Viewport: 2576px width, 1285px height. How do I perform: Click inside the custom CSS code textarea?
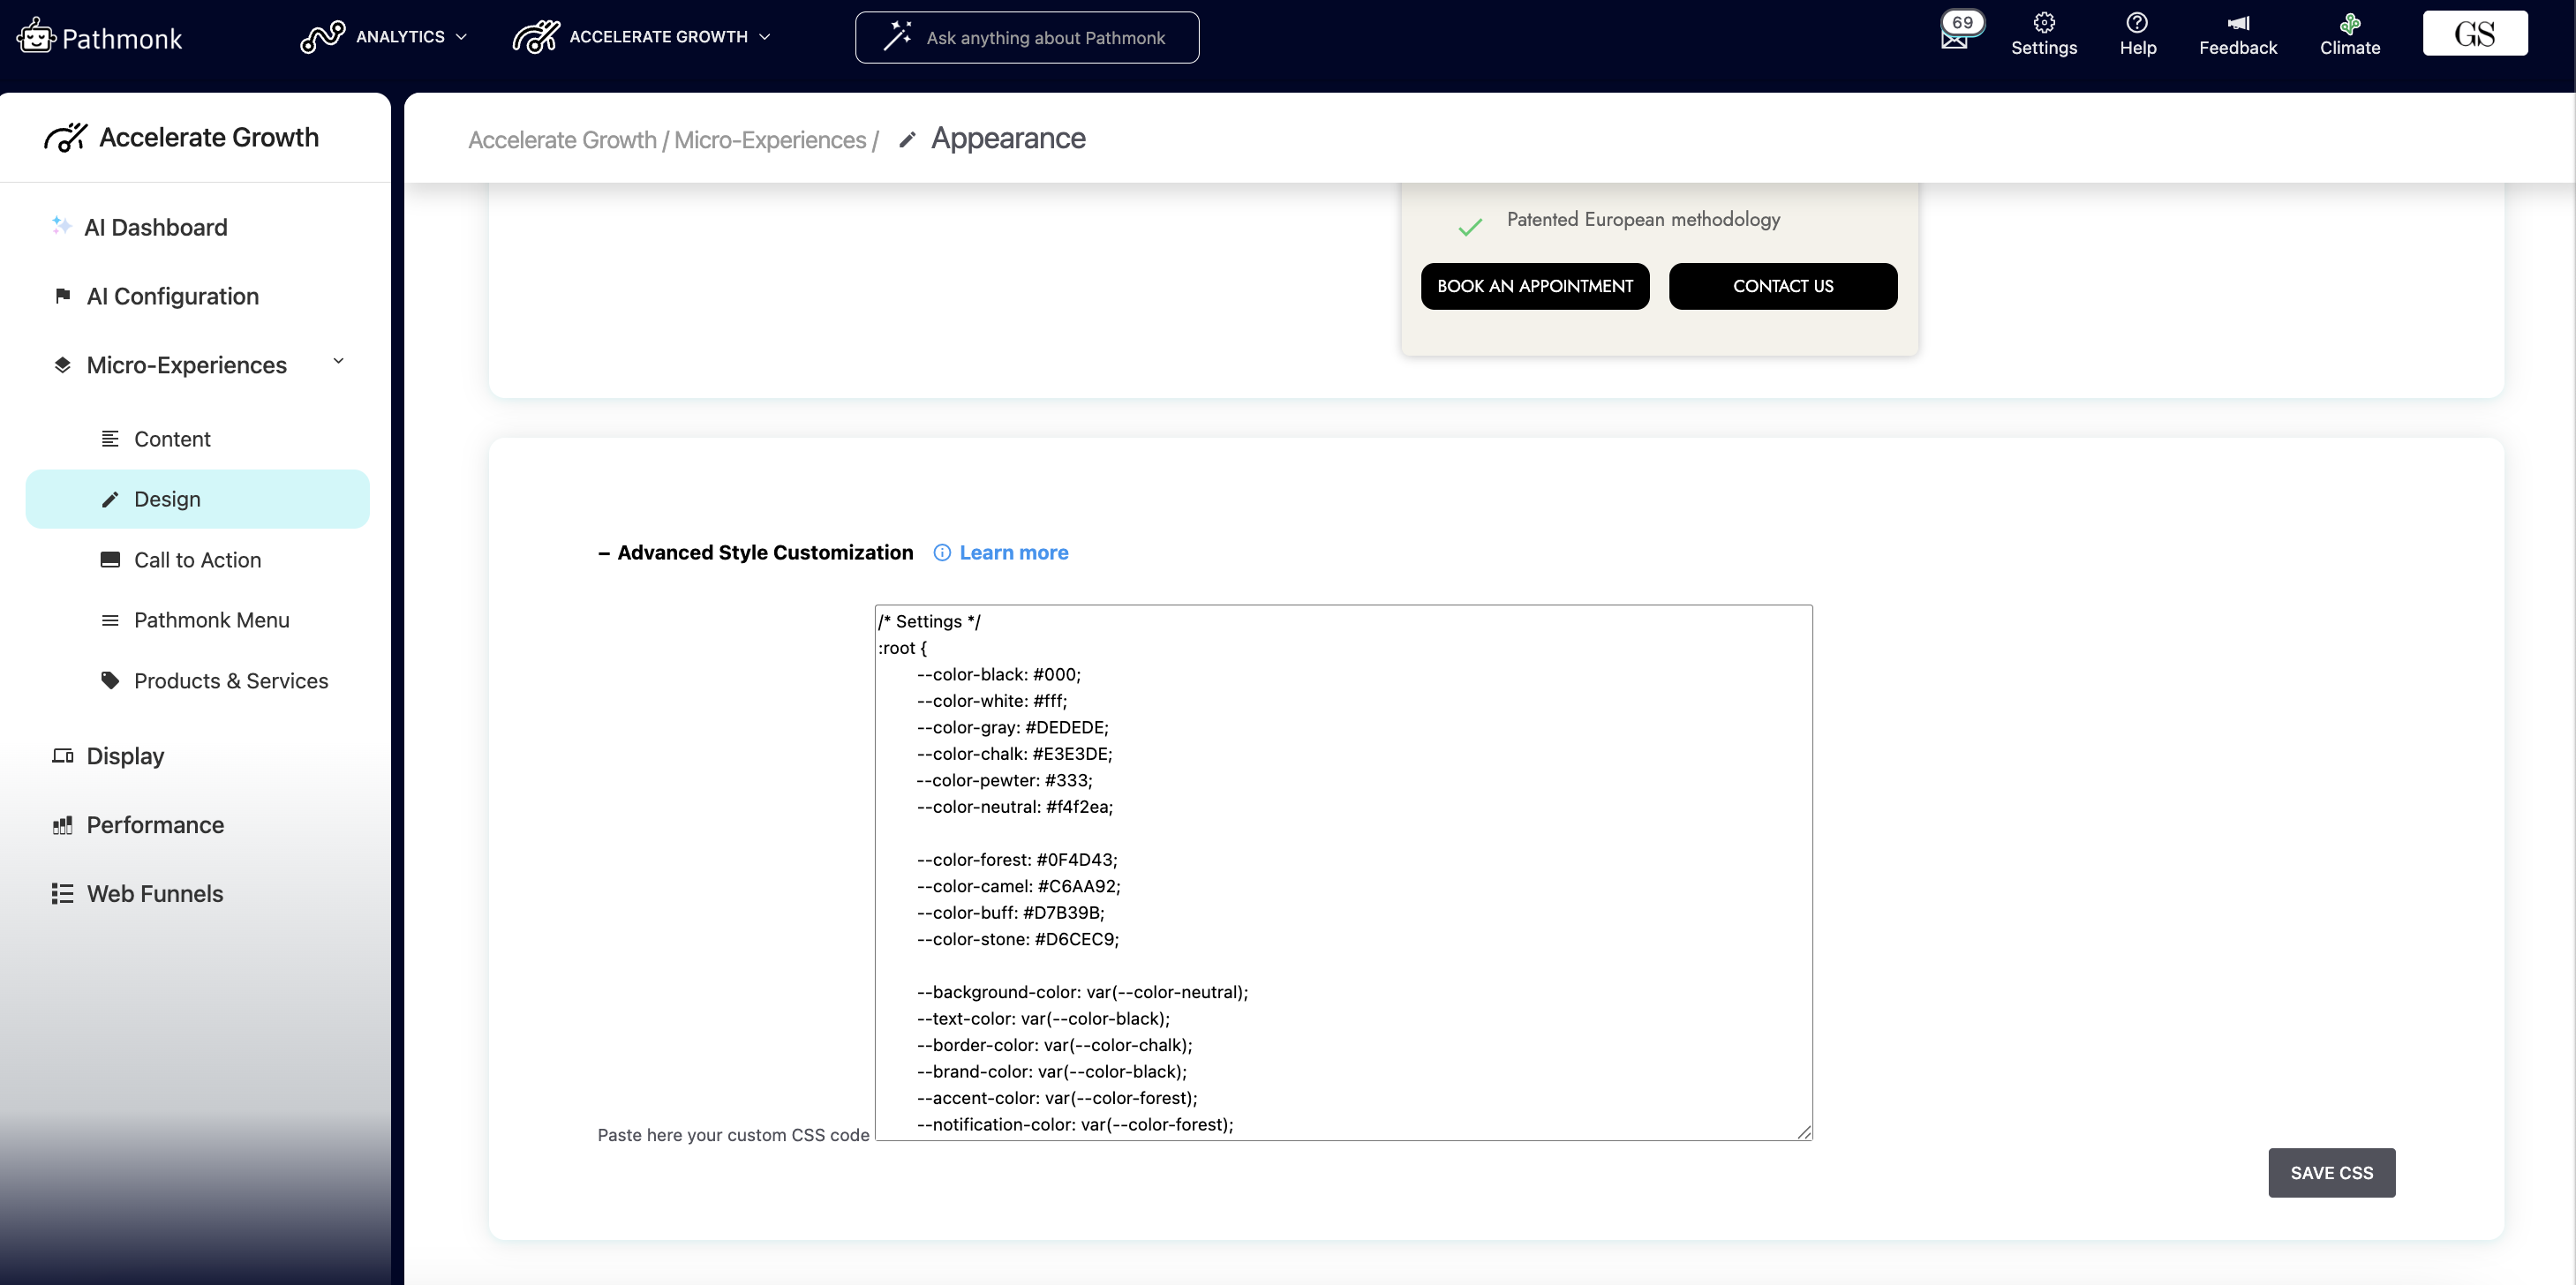coord(1342,870)
